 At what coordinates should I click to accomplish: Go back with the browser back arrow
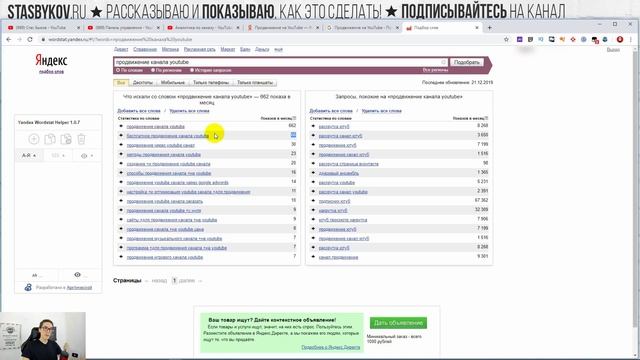(x=9, y=40)
